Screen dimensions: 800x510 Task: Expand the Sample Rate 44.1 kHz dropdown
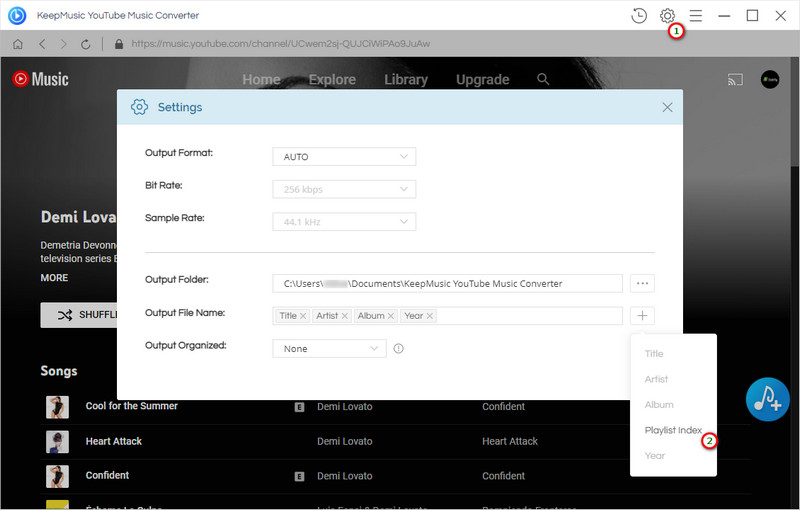(344, 222)
